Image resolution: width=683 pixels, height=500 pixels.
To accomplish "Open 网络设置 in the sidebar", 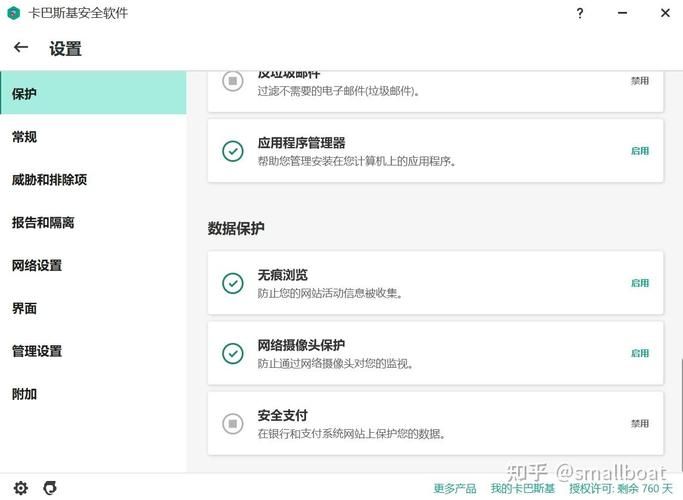I will pyautogui.click(x=93, y=265).
